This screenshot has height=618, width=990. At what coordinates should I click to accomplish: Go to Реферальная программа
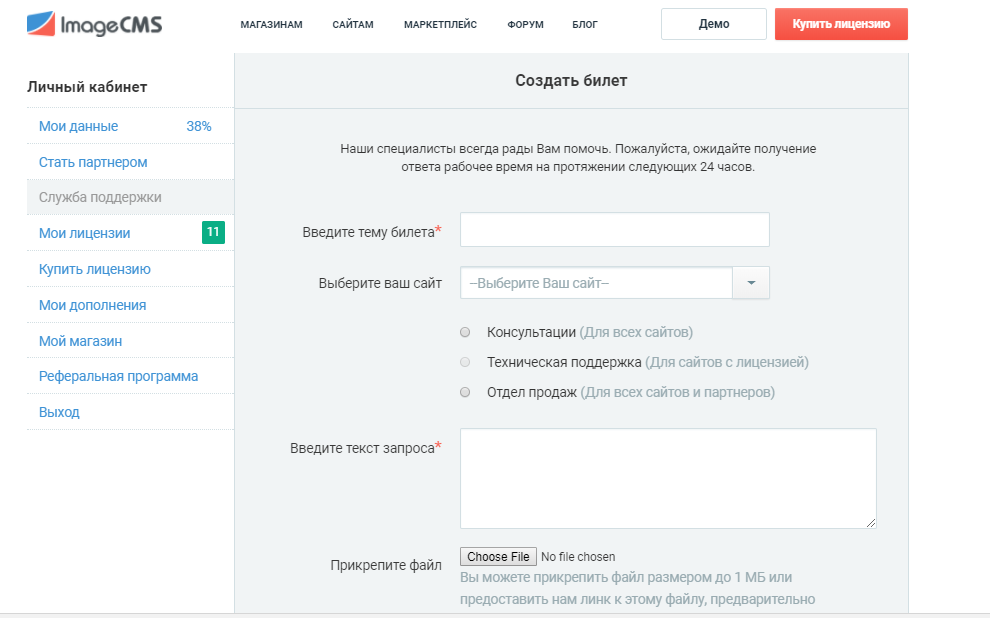tap(119, 376)
